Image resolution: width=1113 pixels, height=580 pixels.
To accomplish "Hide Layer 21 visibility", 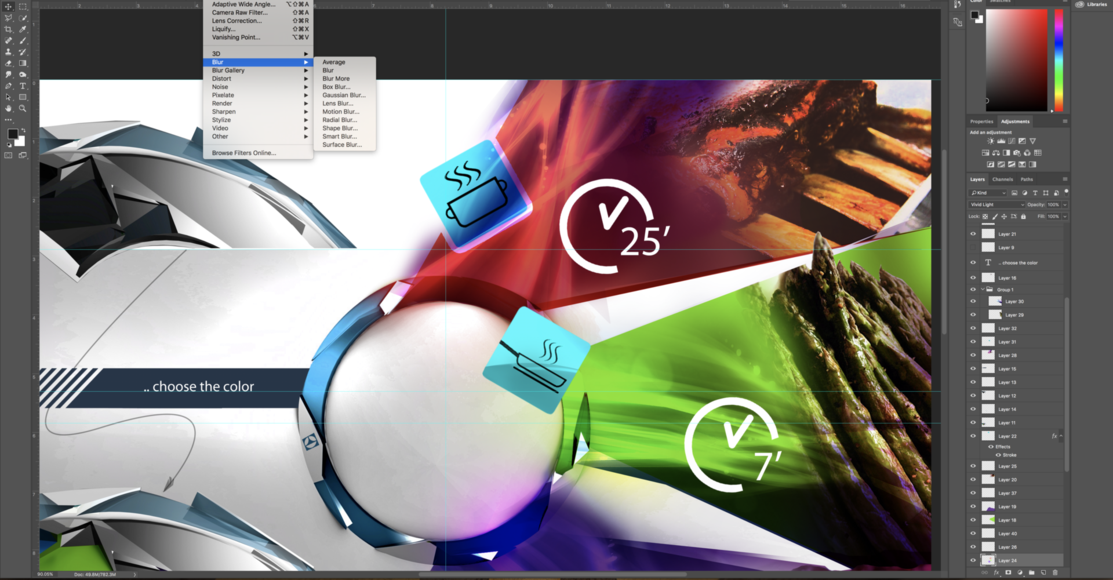I will (973, 234).
